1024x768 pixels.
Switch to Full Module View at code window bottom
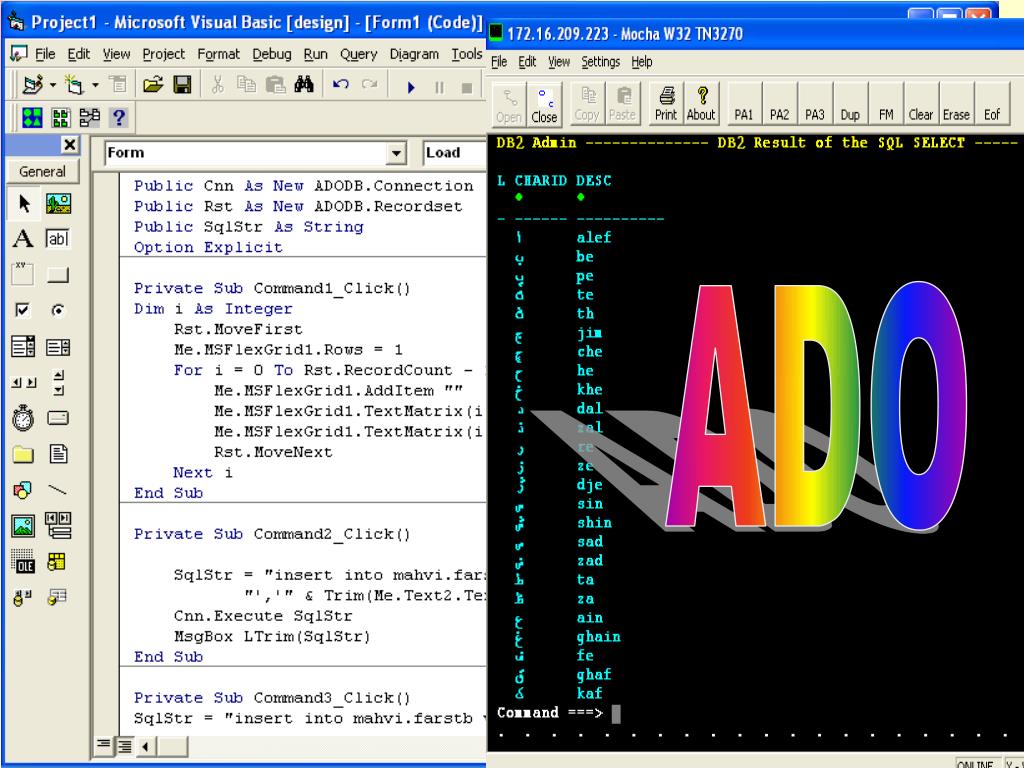[x=123, y=745]
